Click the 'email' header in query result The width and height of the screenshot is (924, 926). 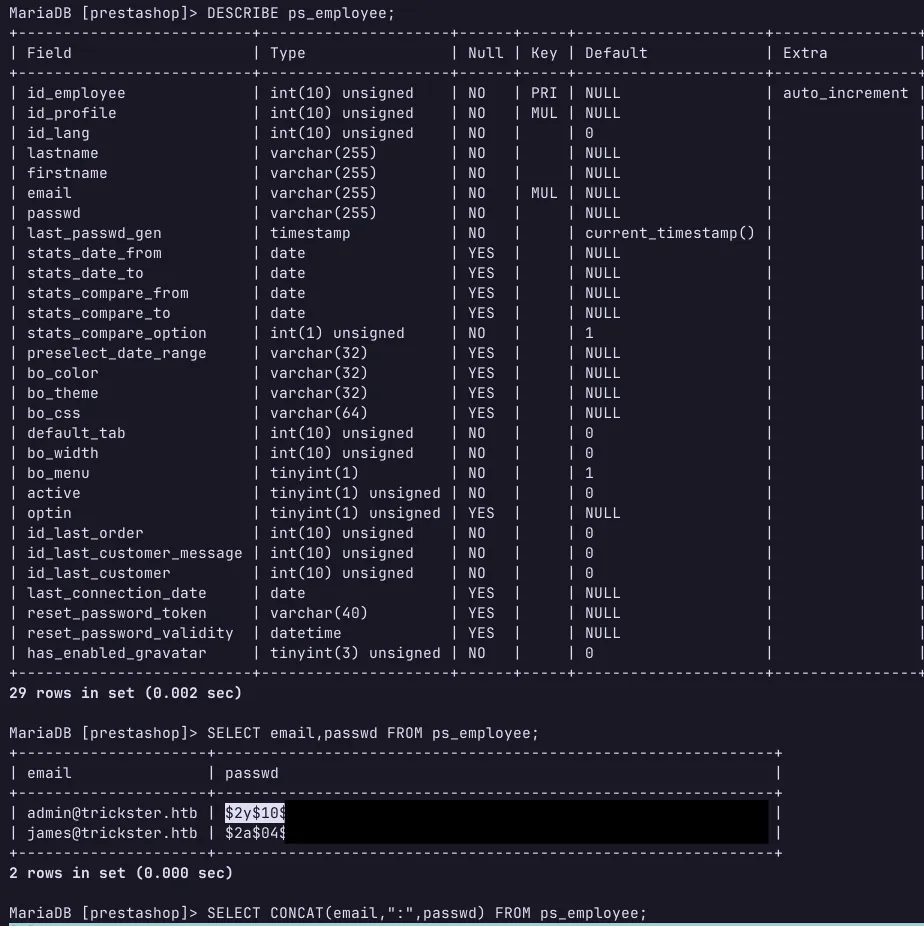49,774
